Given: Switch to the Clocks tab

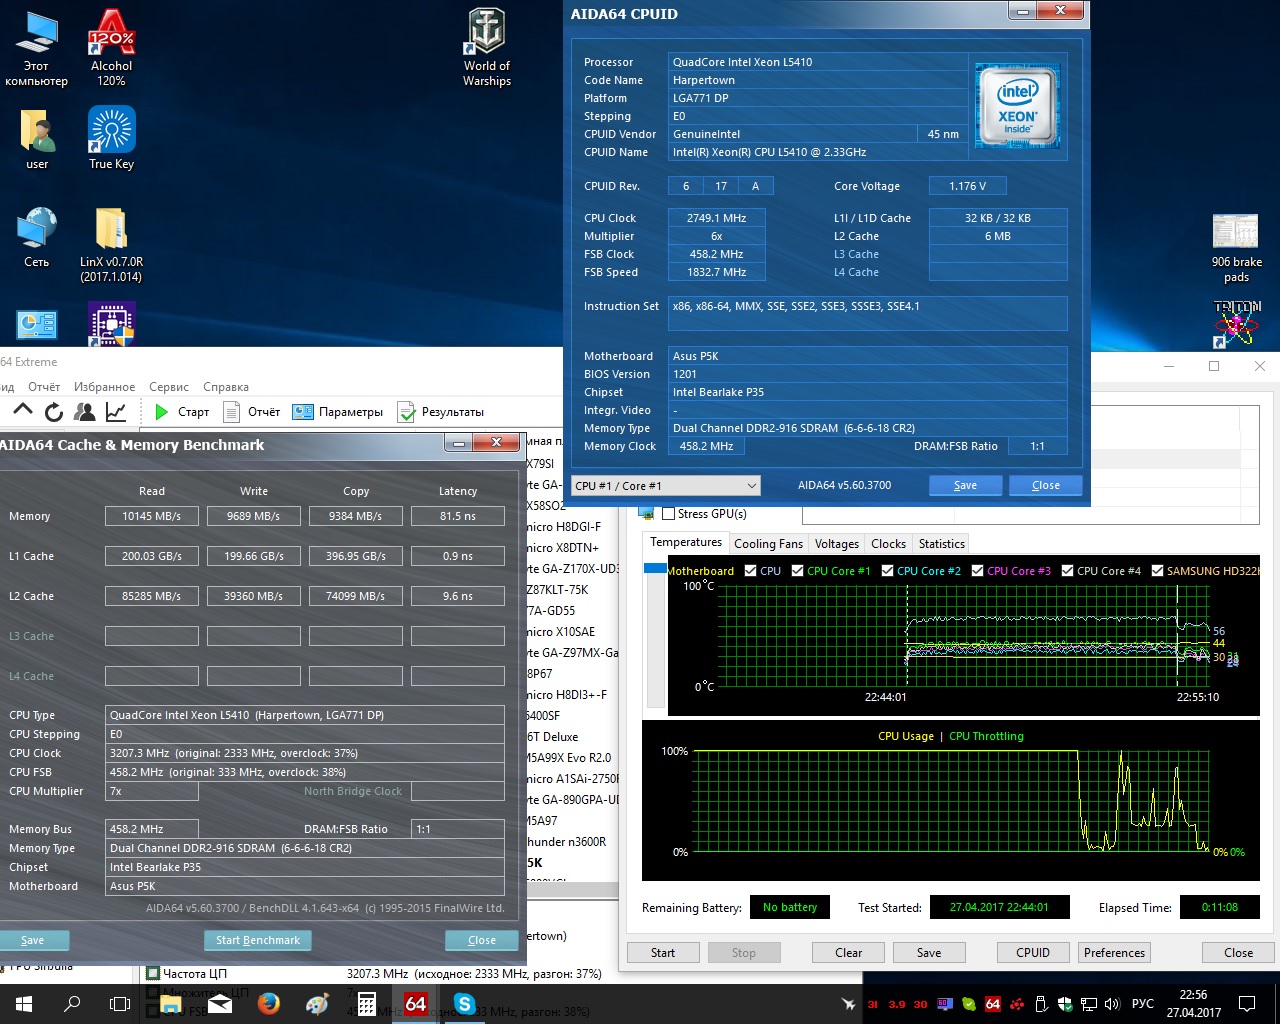Looking at the screenshot, I should [888, 544].
